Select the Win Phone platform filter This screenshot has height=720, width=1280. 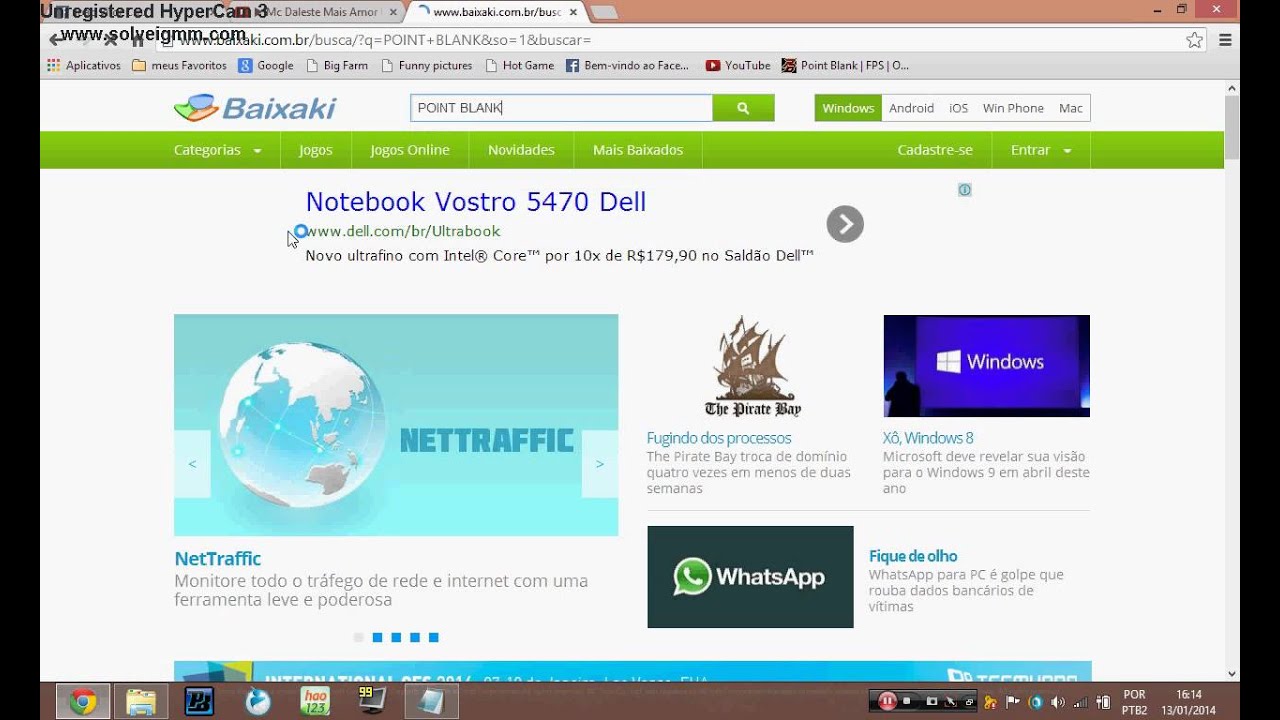click(1013, 108)
